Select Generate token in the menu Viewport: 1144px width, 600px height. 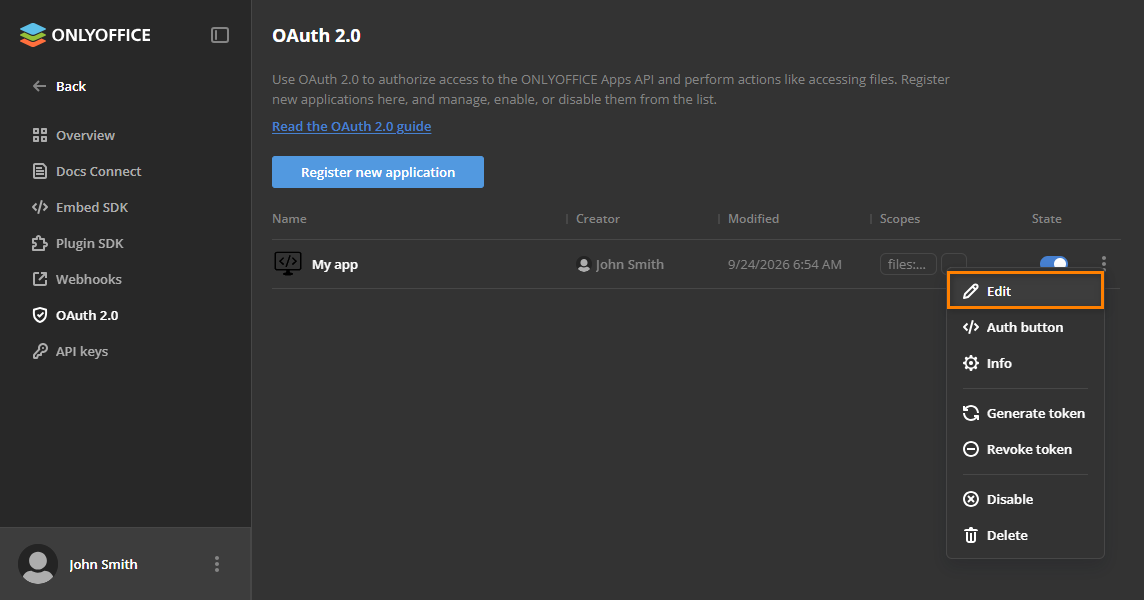coord(1025,413)
